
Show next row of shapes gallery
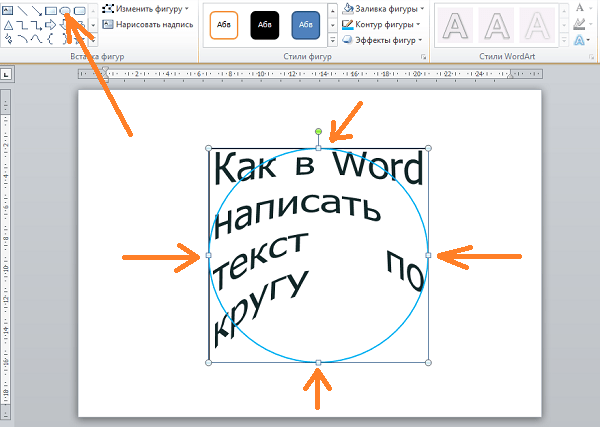coord(93,25)
